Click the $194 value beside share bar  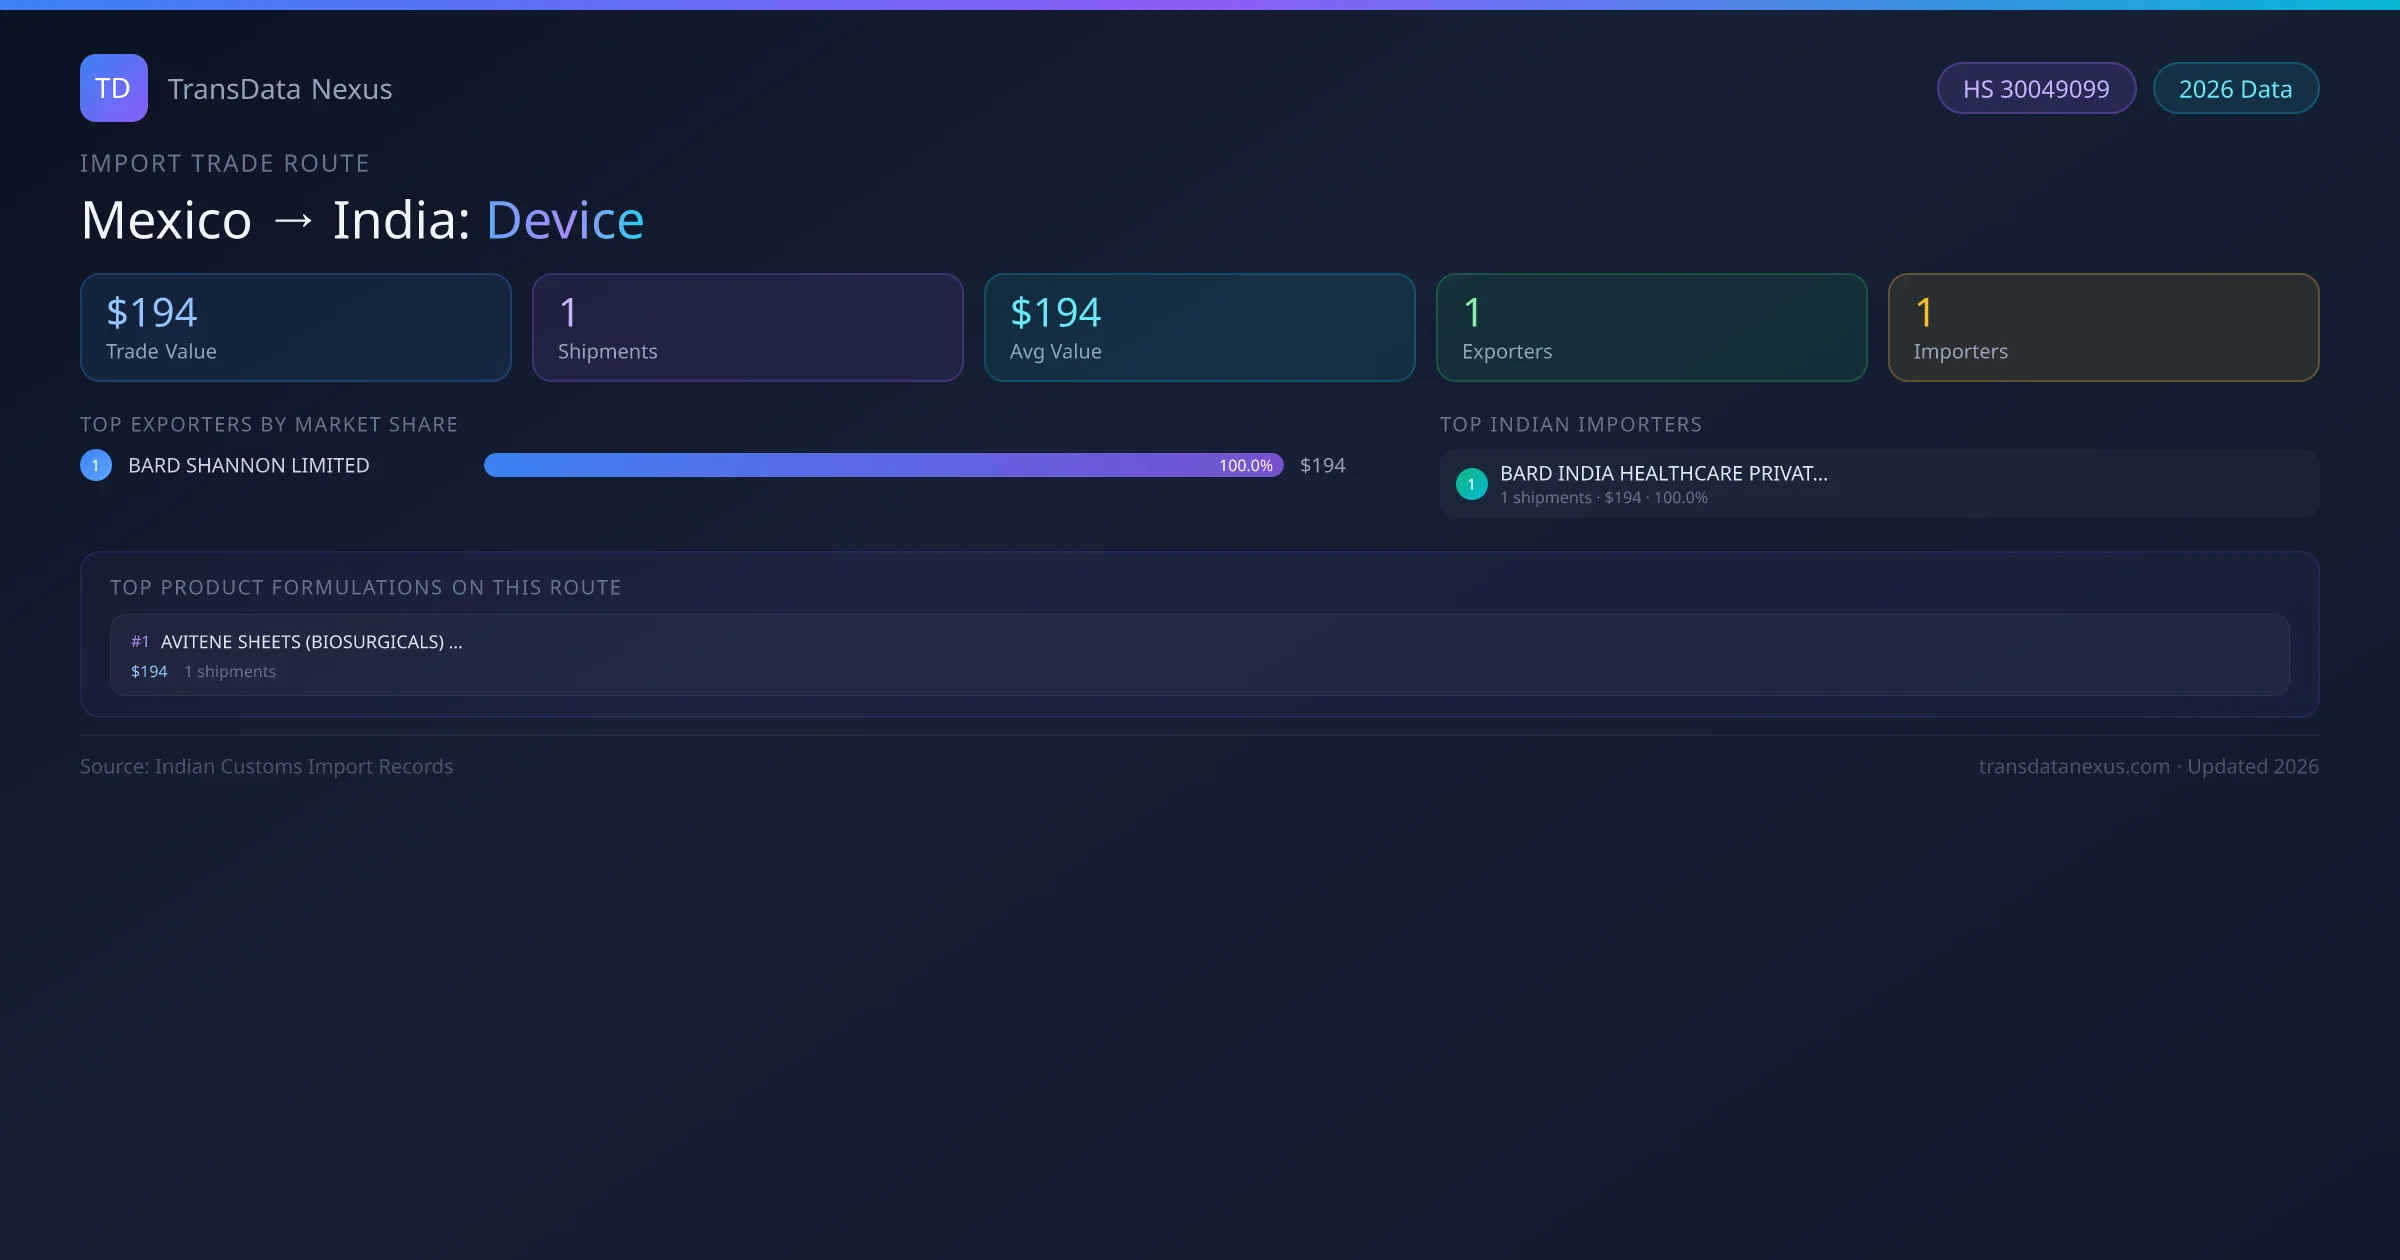(x=1322, y=465)
